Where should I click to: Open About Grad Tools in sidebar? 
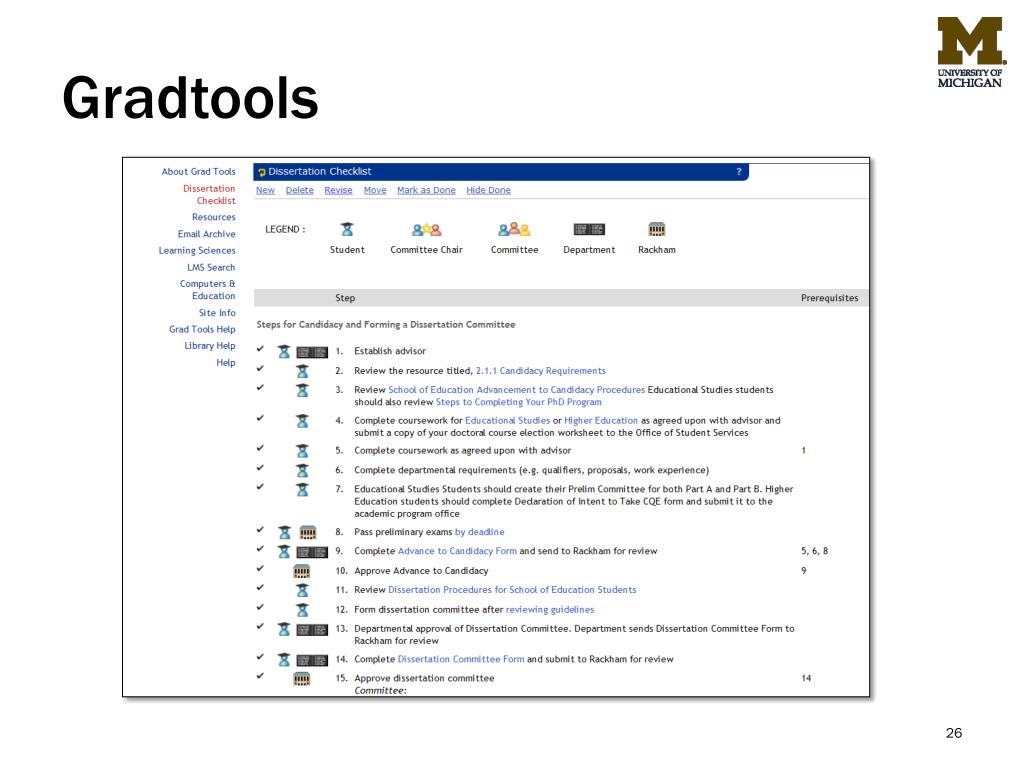[x=199, y=172]
